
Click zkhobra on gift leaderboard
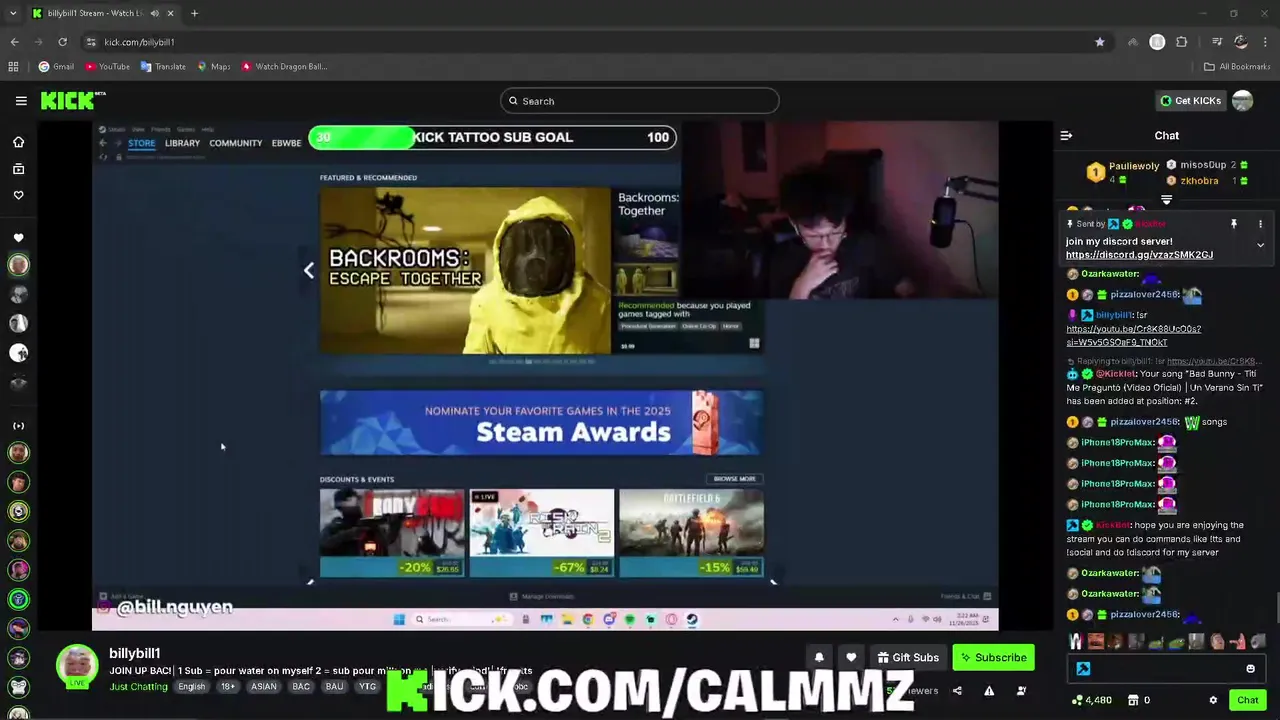(x=1199, y=181)
